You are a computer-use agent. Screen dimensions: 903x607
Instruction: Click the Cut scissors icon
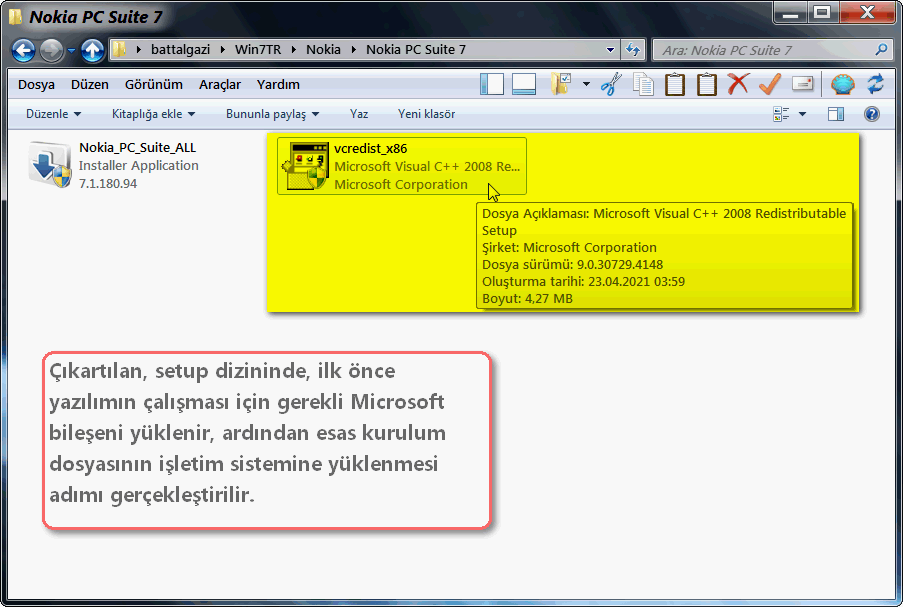tap(612, 84)
